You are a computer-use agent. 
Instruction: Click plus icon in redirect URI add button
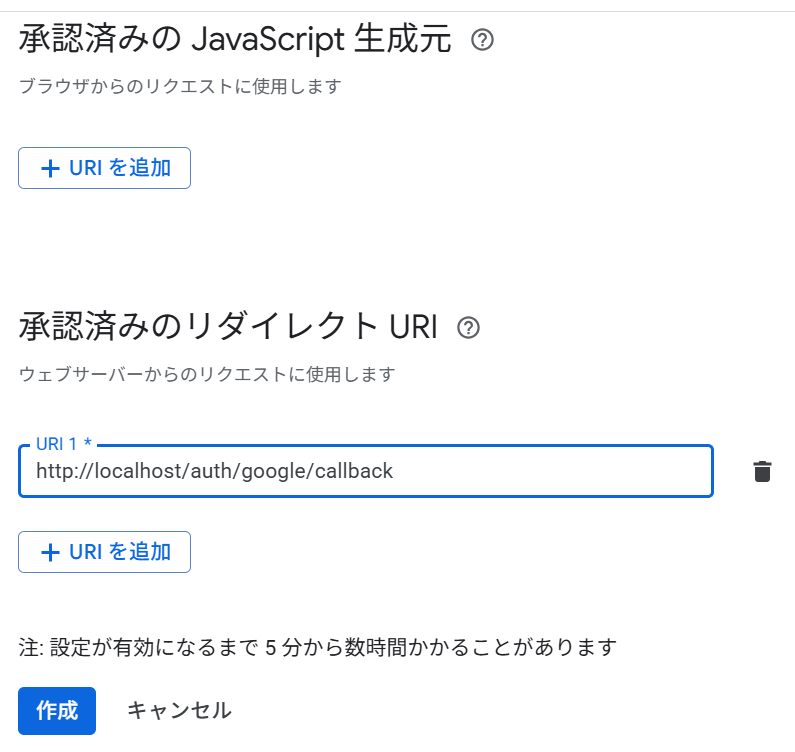point(50,552)
